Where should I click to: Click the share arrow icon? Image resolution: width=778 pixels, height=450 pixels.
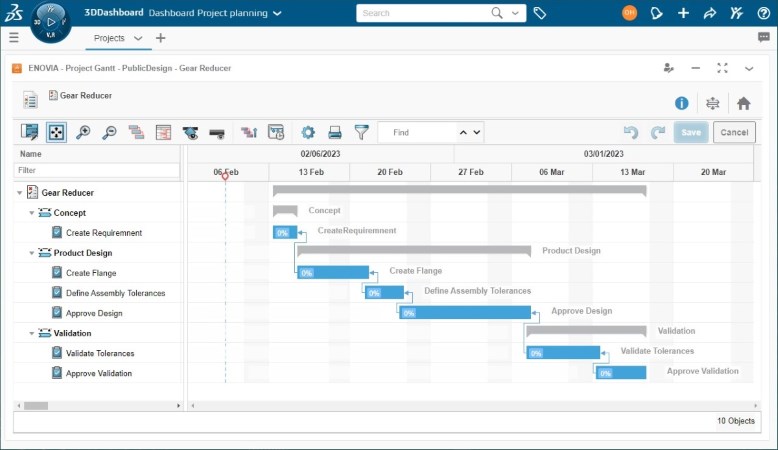[x=710, y=13]
